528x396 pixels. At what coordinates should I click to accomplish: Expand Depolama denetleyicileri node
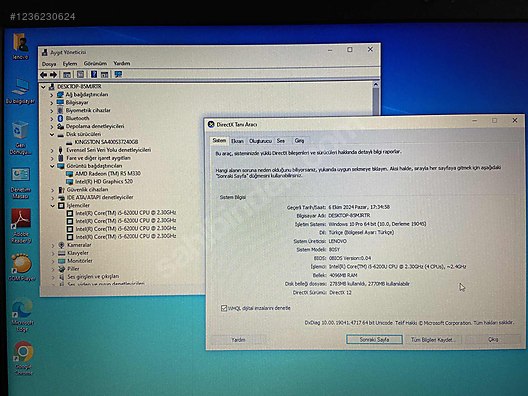pos(52,127)
